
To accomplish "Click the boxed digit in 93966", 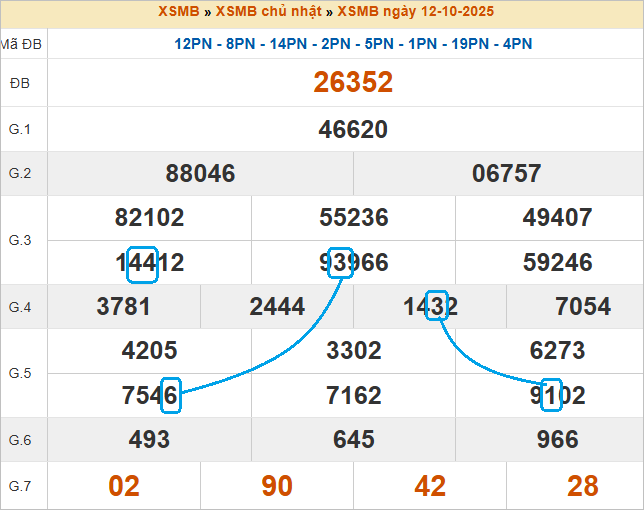I will pos(341,262).
